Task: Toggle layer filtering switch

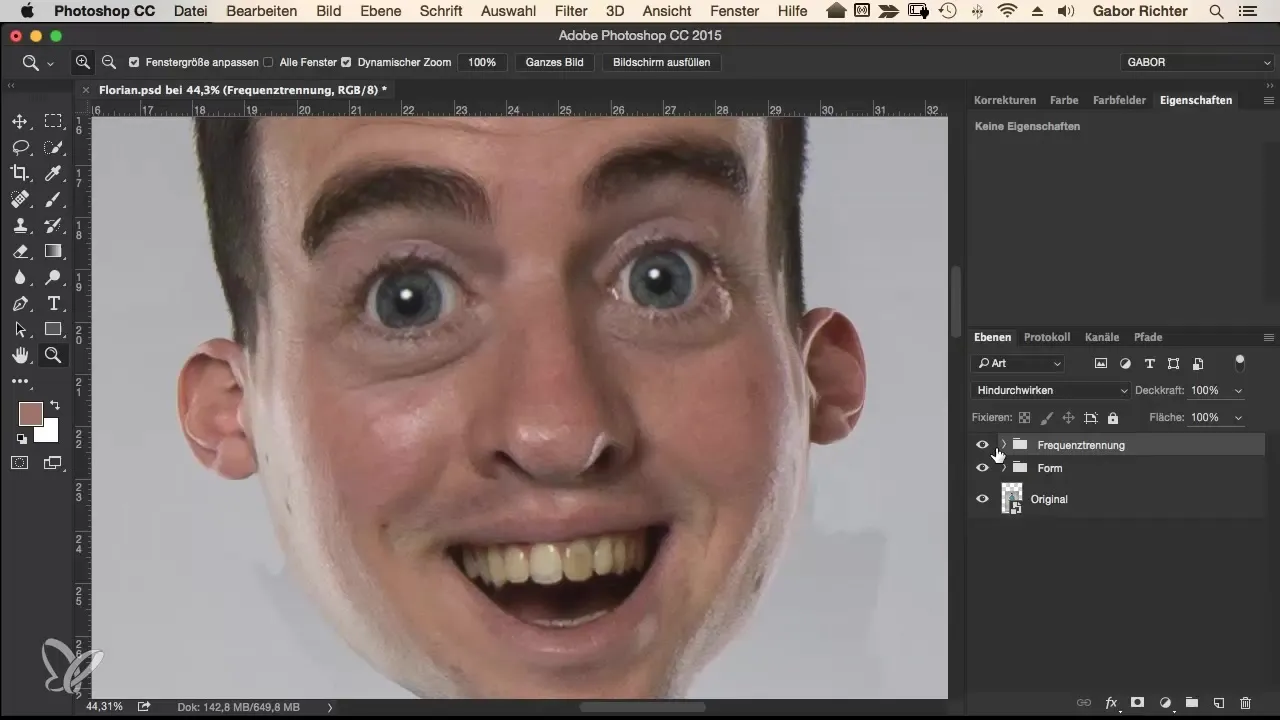Action: pos(1241,362)
